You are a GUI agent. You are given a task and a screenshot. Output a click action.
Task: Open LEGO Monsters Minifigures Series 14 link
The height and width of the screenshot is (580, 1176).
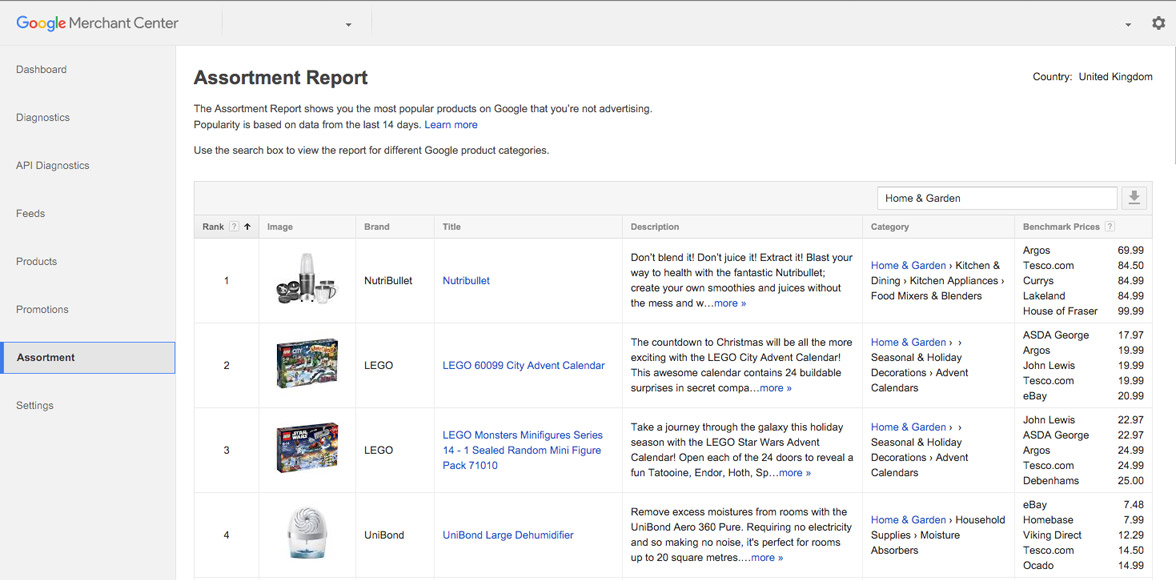point(523,450)
